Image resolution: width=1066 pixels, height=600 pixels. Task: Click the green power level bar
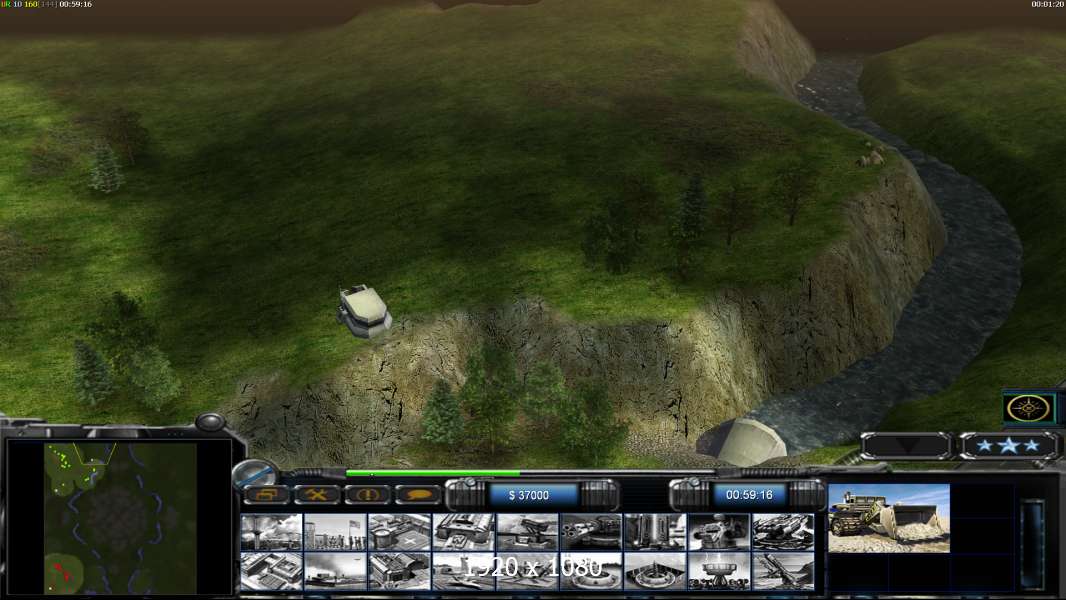(x=432, y=473)
